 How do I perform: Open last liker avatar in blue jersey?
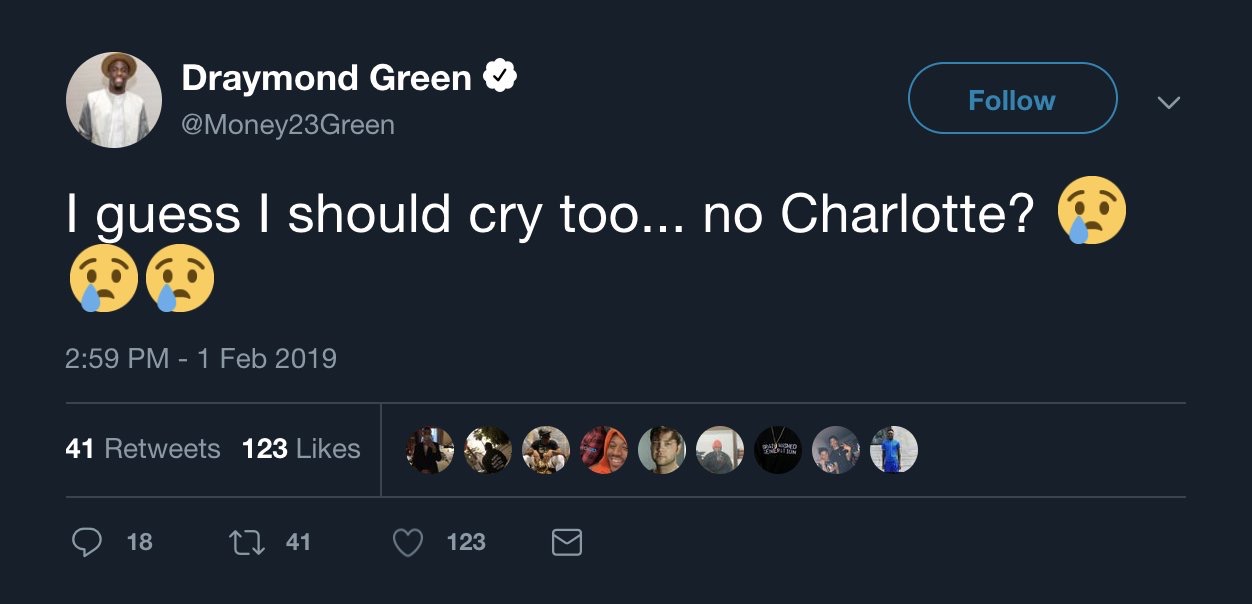pos(894,450)
